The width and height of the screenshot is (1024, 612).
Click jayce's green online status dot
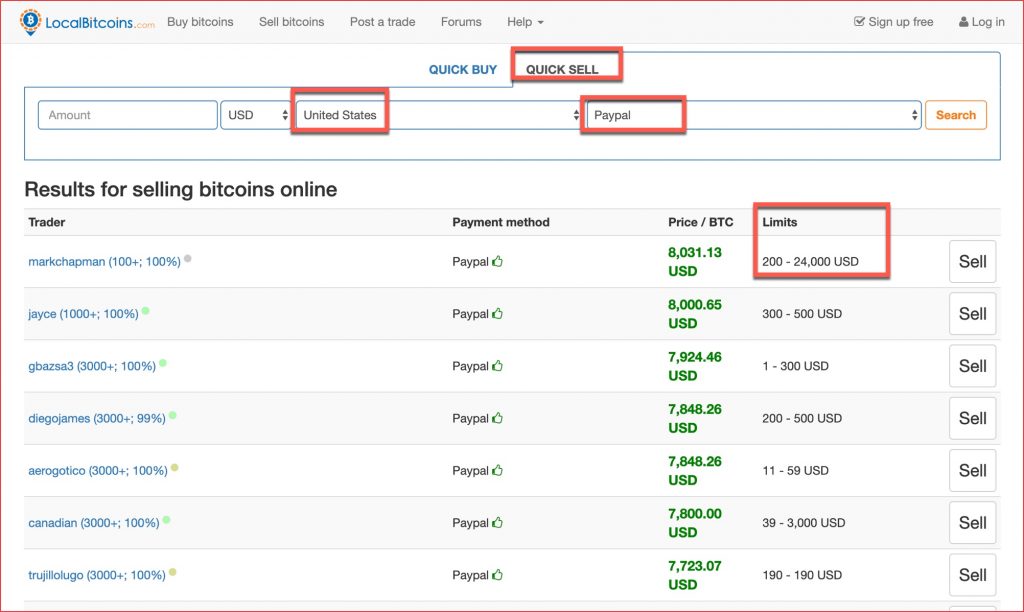146,311
